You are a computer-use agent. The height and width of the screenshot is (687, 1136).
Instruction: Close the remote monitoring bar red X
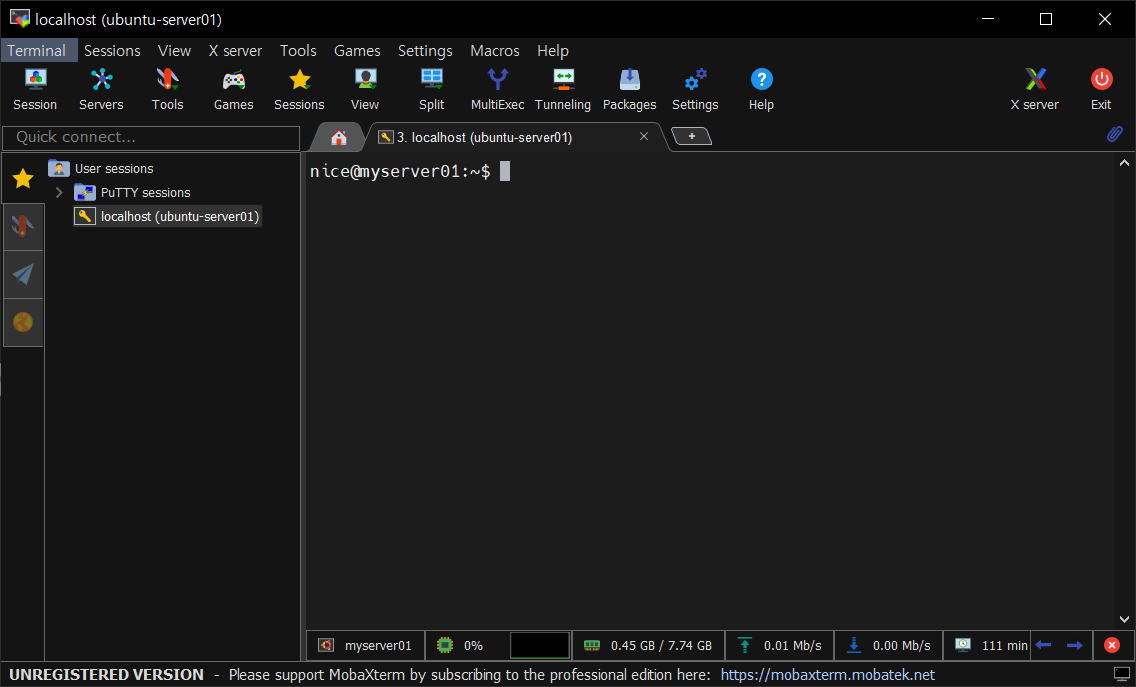(x=1112, y=645)
